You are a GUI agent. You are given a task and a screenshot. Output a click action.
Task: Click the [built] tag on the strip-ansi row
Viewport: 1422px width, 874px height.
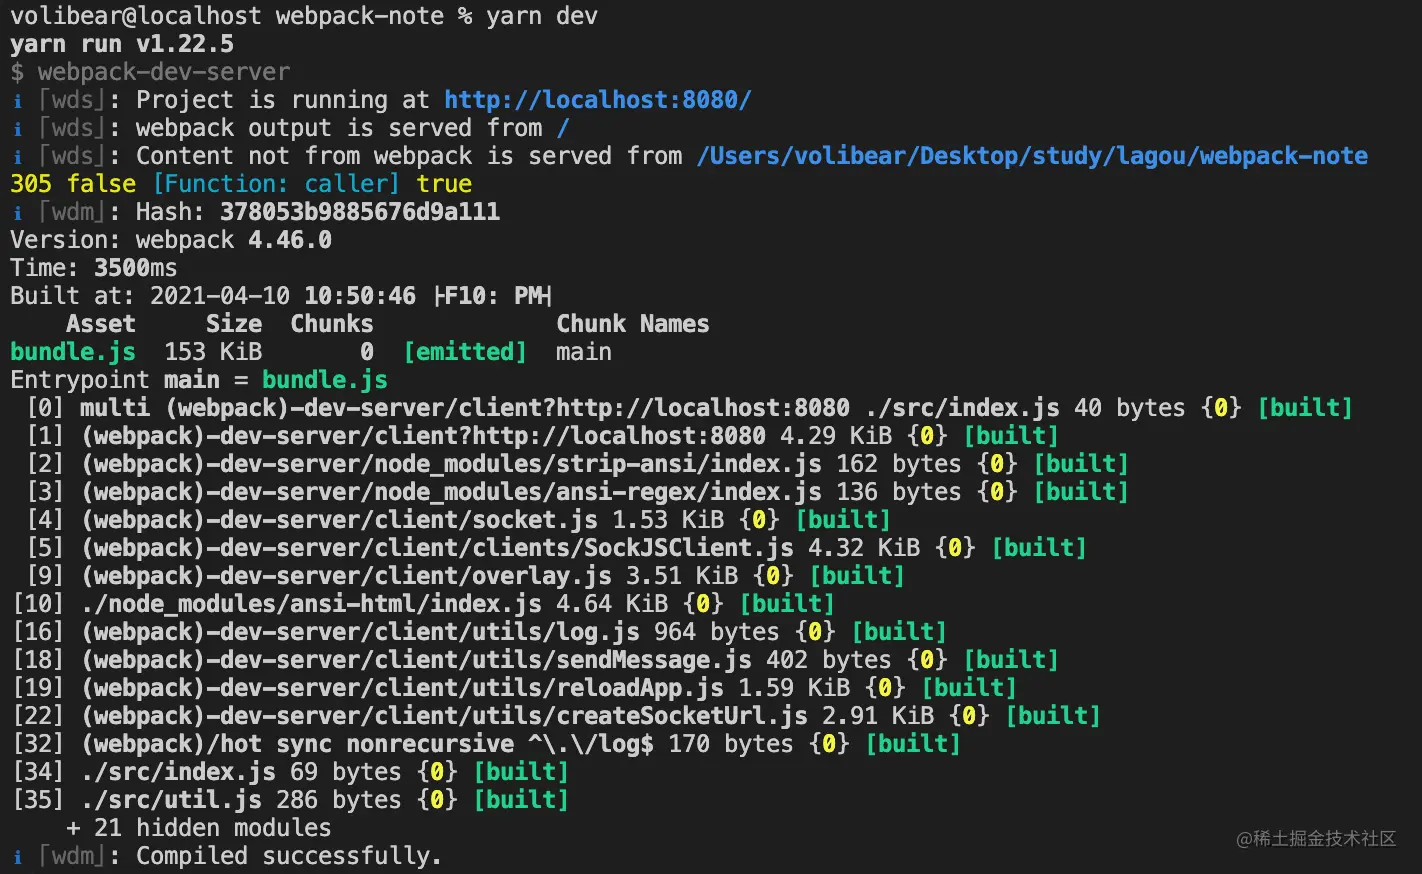(1081, 464)
